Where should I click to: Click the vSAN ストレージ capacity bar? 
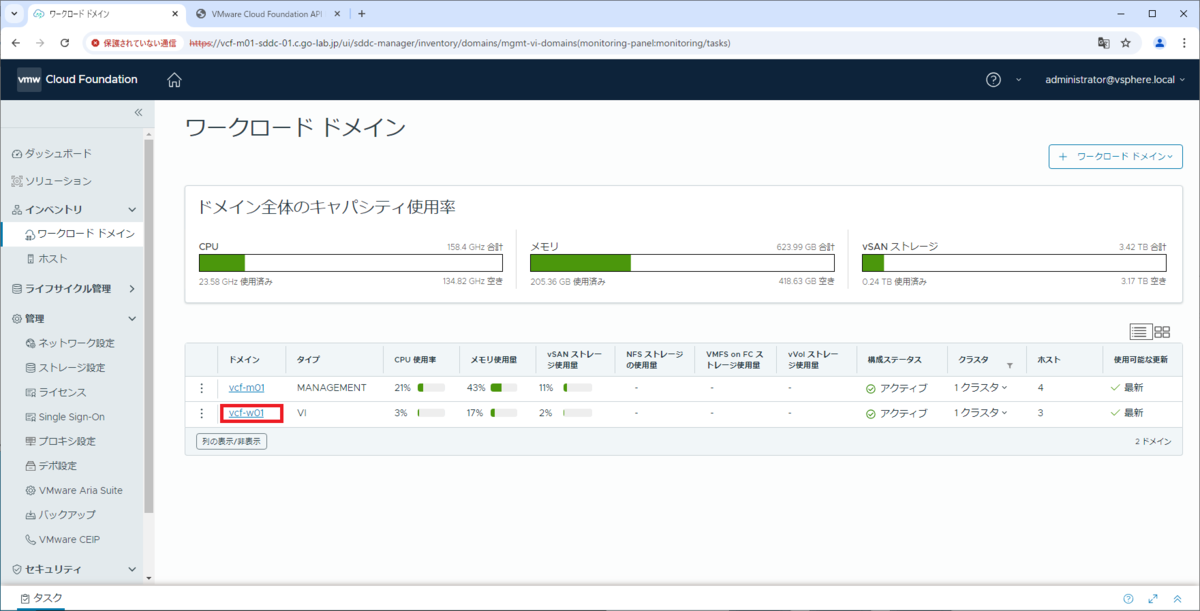pyautogui.click(x=1014, y=264)
